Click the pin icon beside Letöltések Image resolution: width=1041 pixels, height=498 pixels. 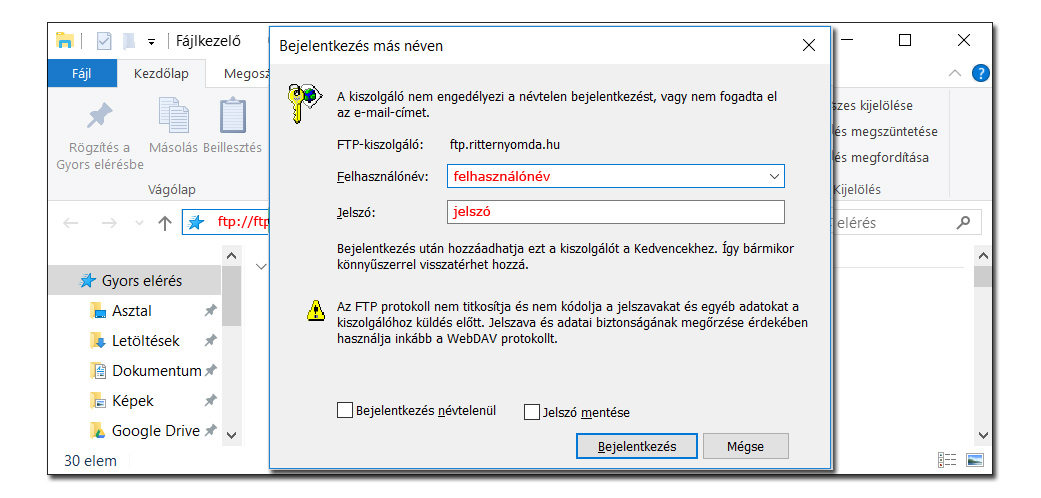click(210, 341)
